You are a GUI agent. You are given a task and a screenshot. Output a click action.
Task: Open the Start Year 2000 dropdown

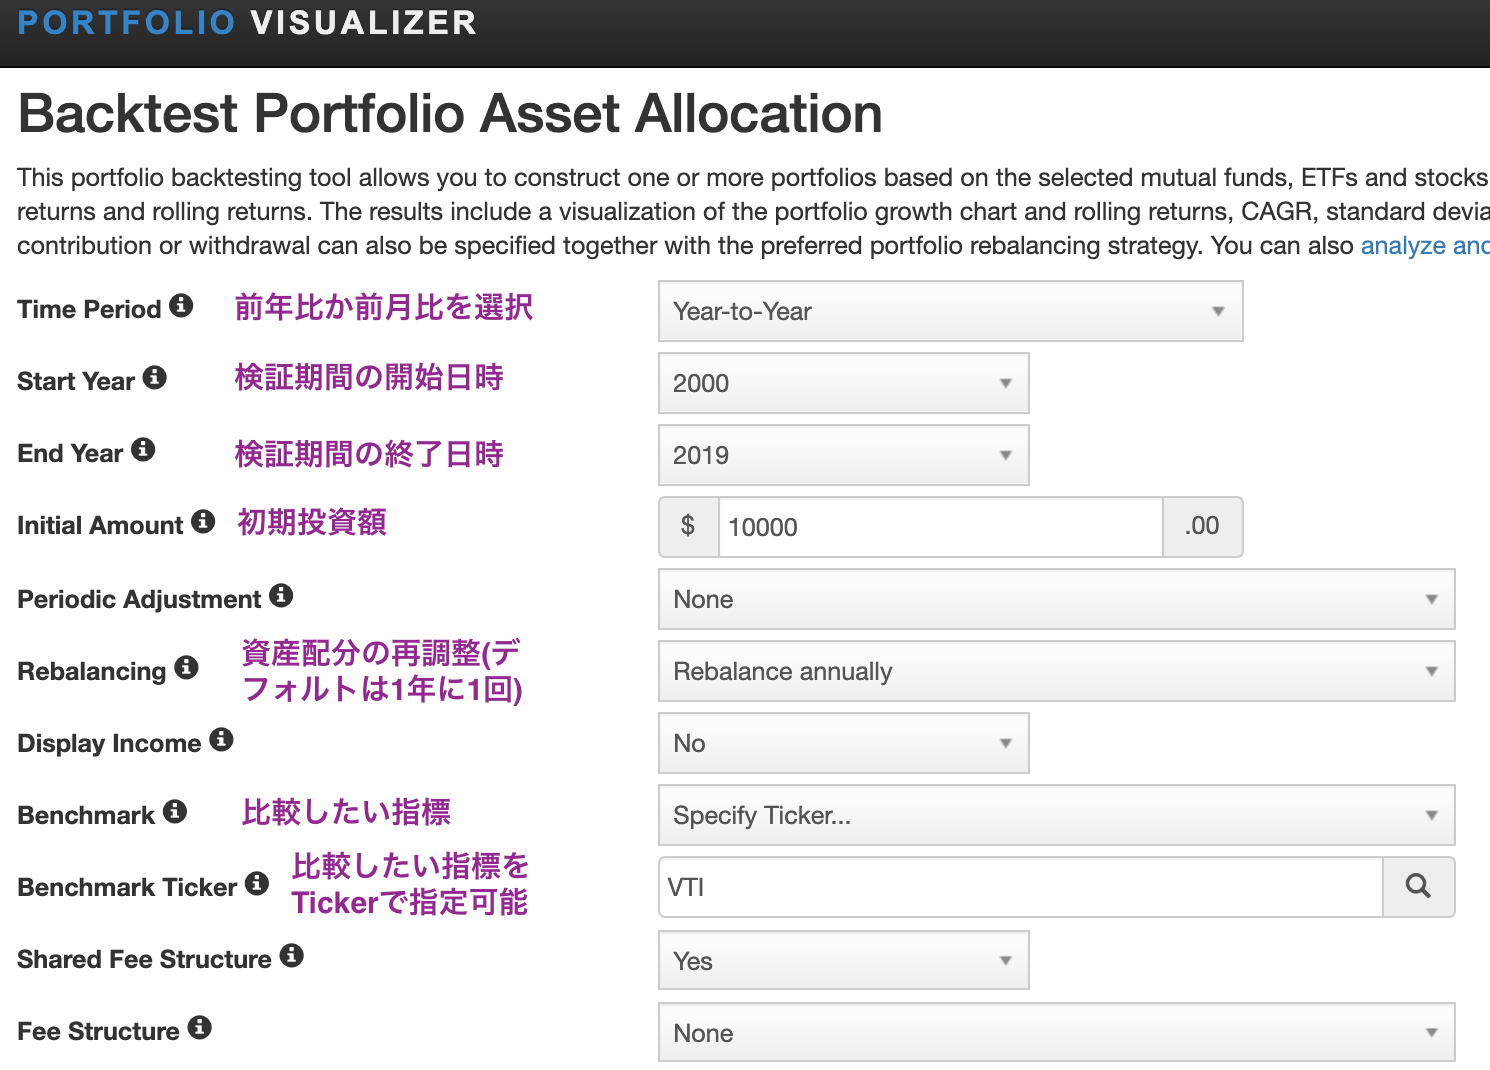tap(843, 383)
